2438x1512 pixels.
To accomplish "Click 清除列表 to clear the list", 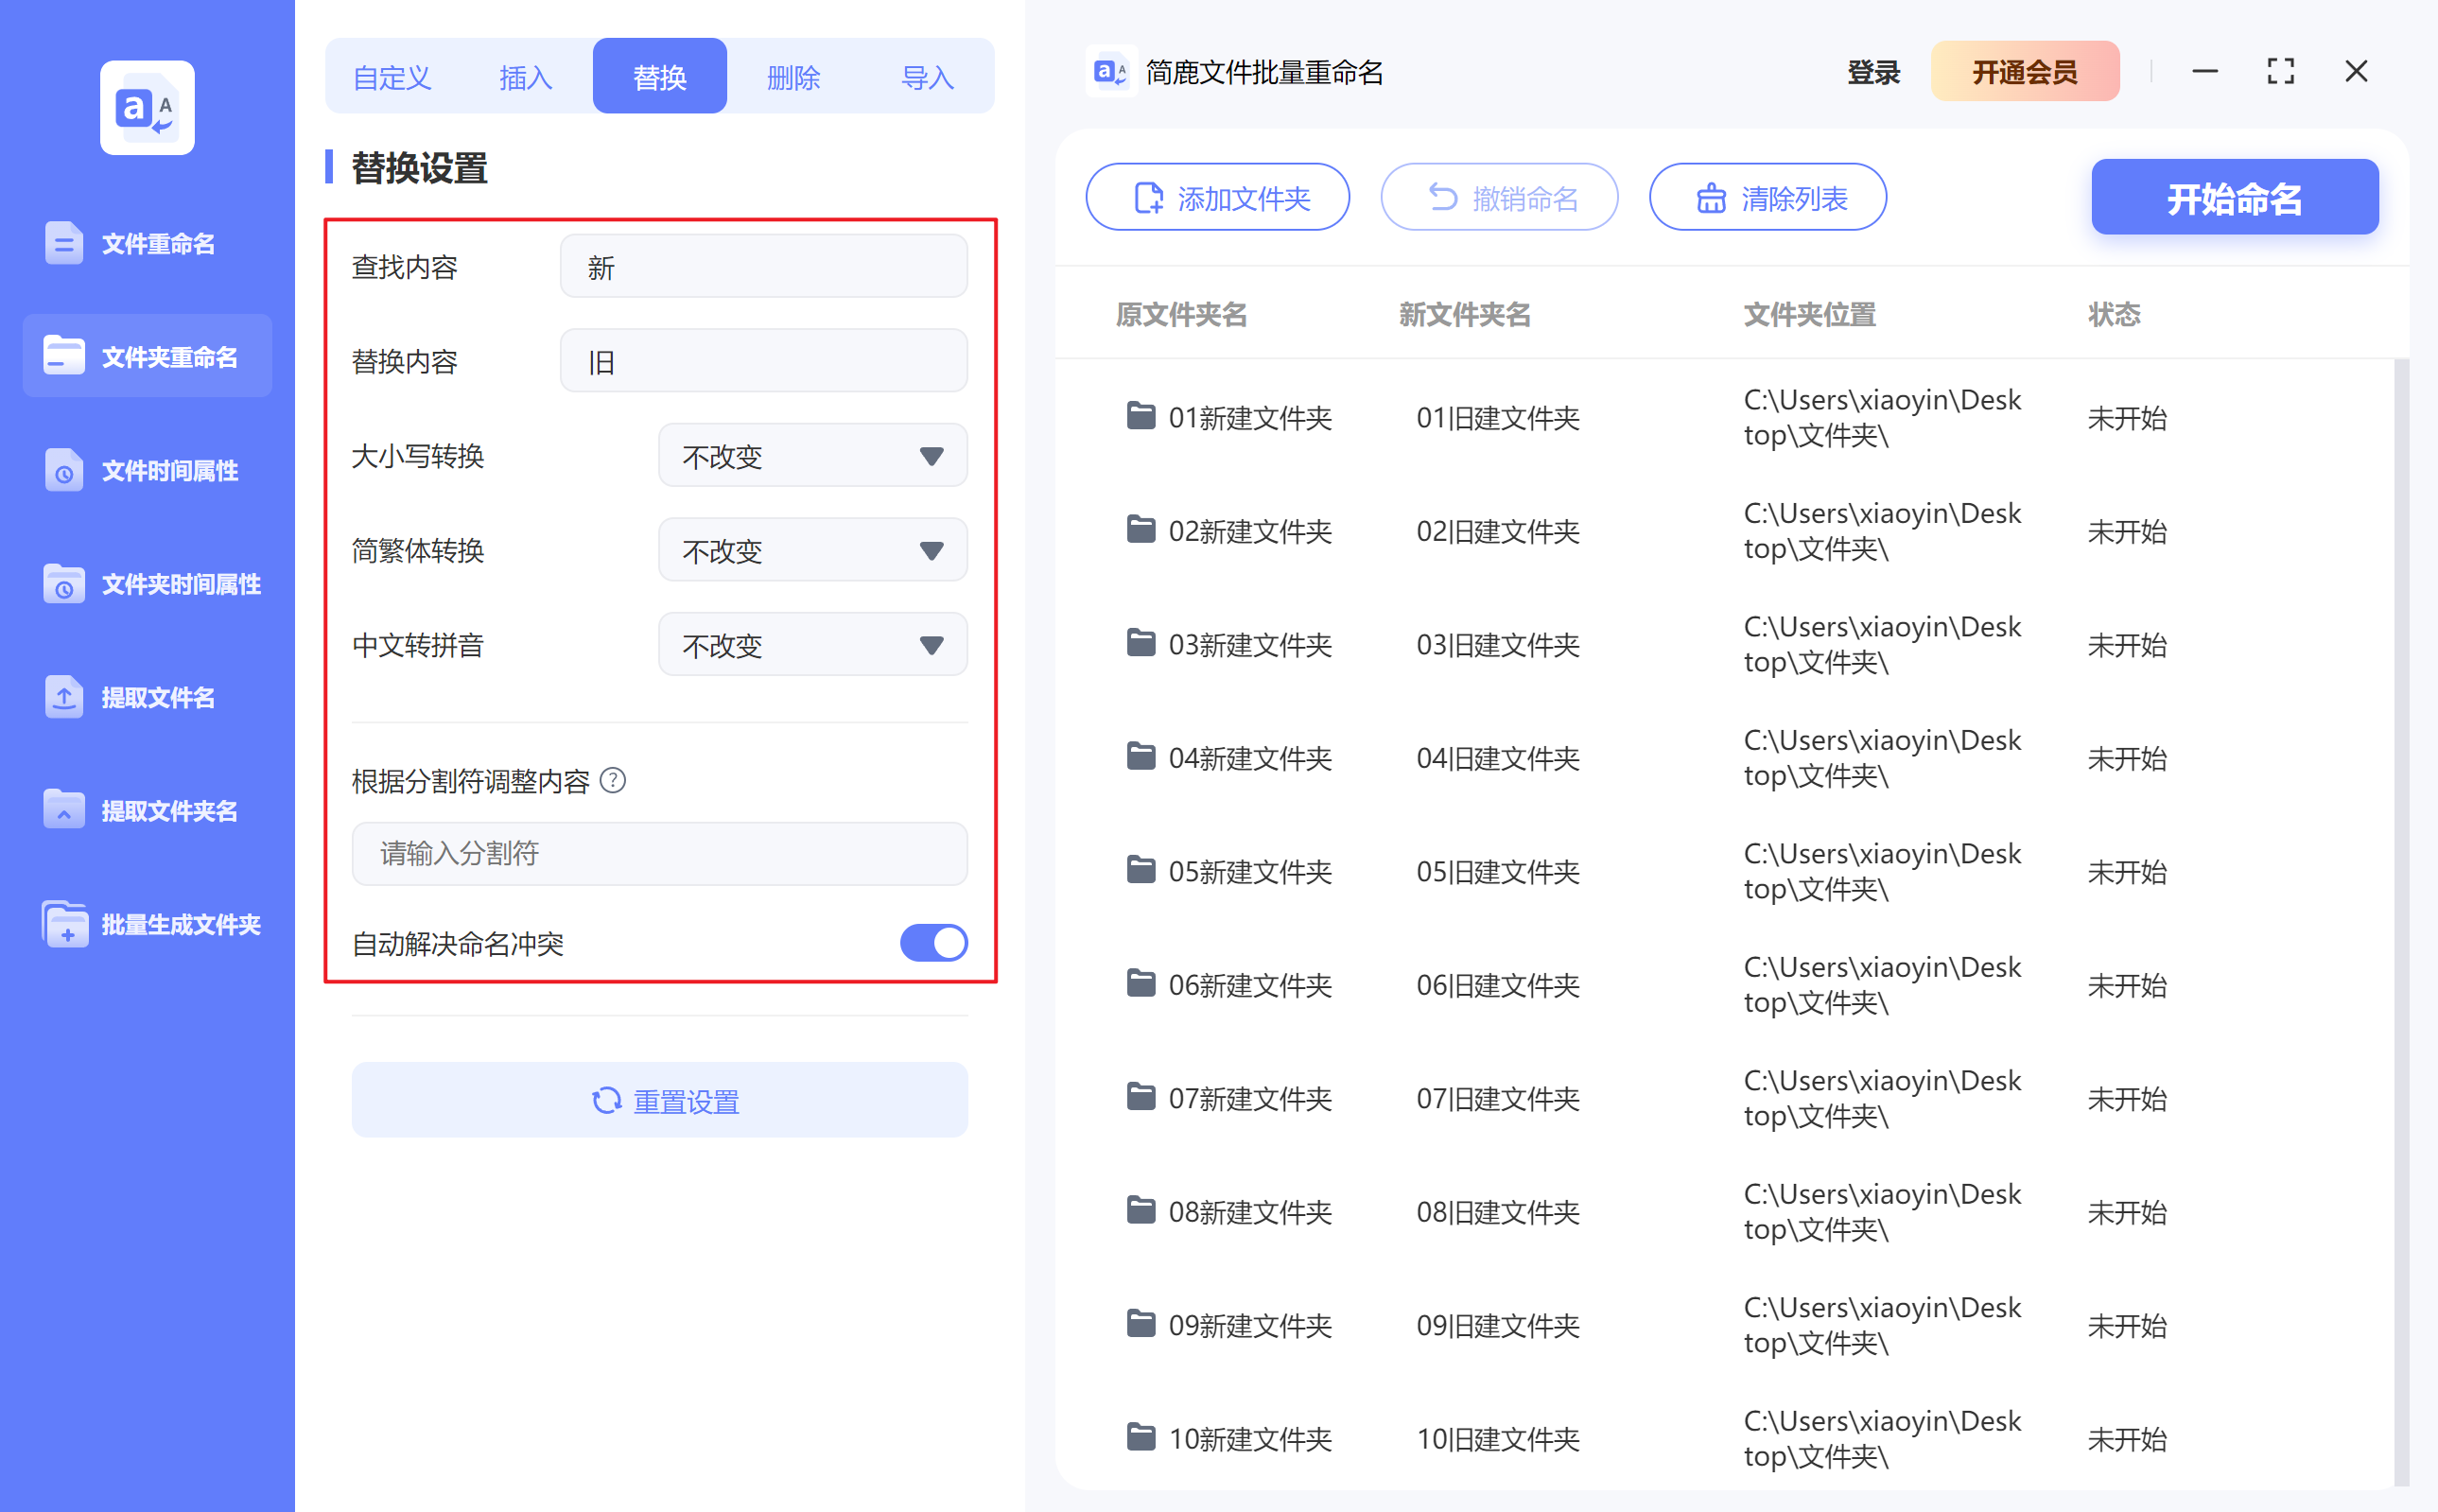I will (1766, 197).
